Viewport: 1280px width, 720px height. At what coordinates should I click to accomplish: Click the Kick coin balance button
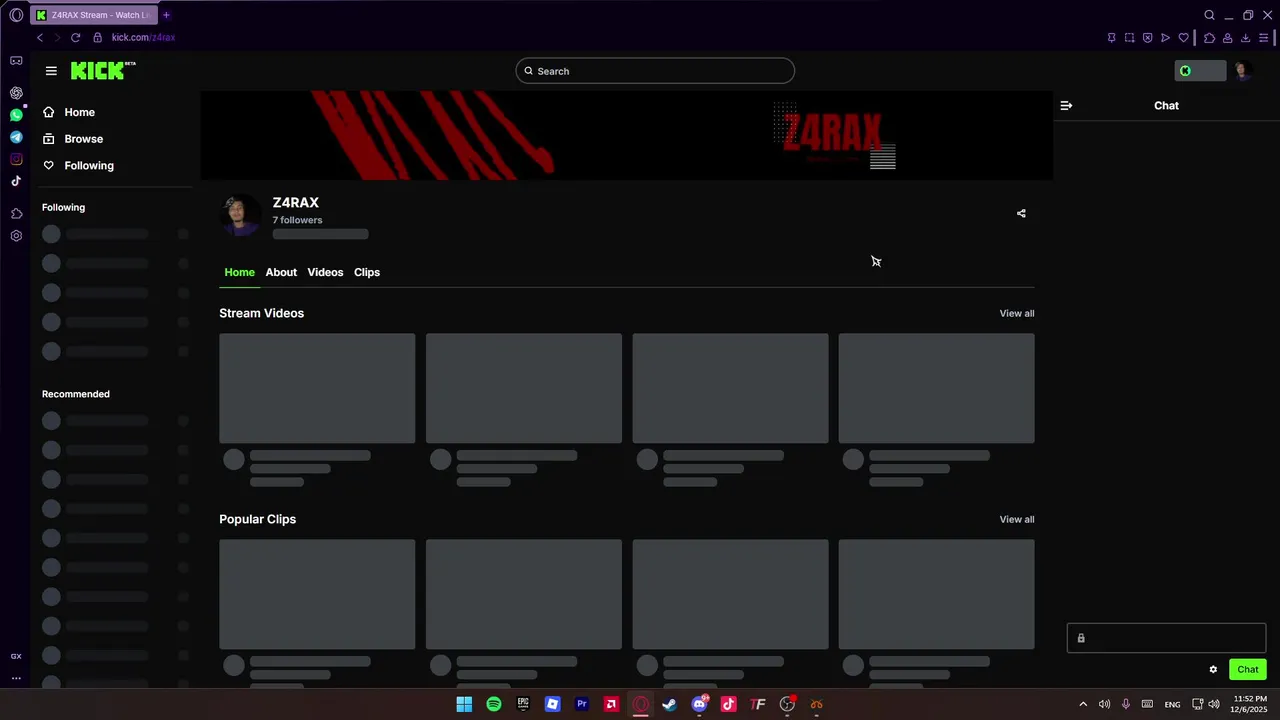click(x=1199, y=71)
